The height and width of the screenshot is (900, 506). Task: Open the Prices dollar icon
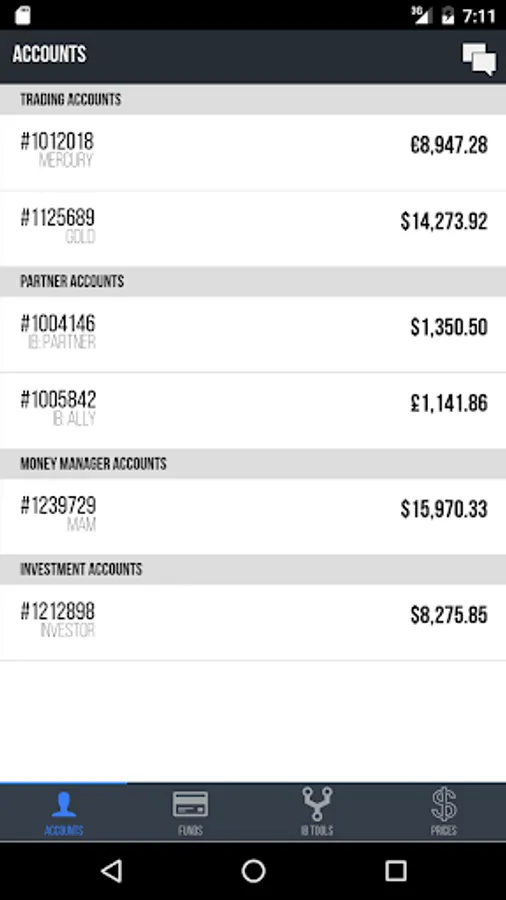click(x=443, y=804)
